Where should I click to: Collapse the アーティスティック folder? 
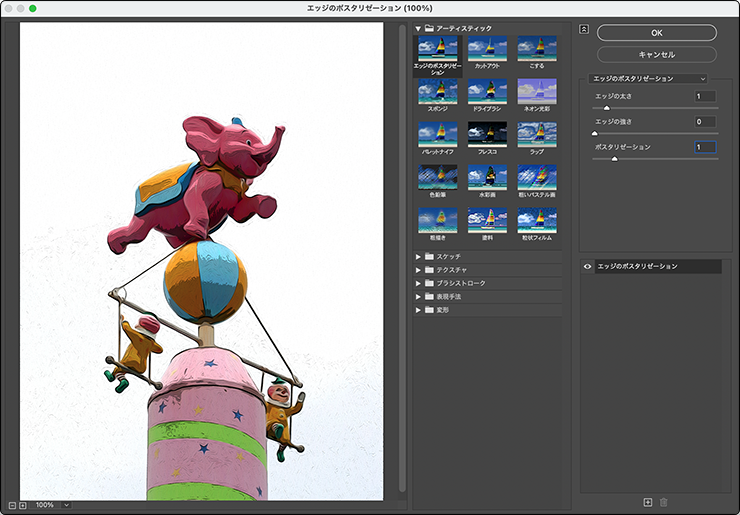coord(418,28)
